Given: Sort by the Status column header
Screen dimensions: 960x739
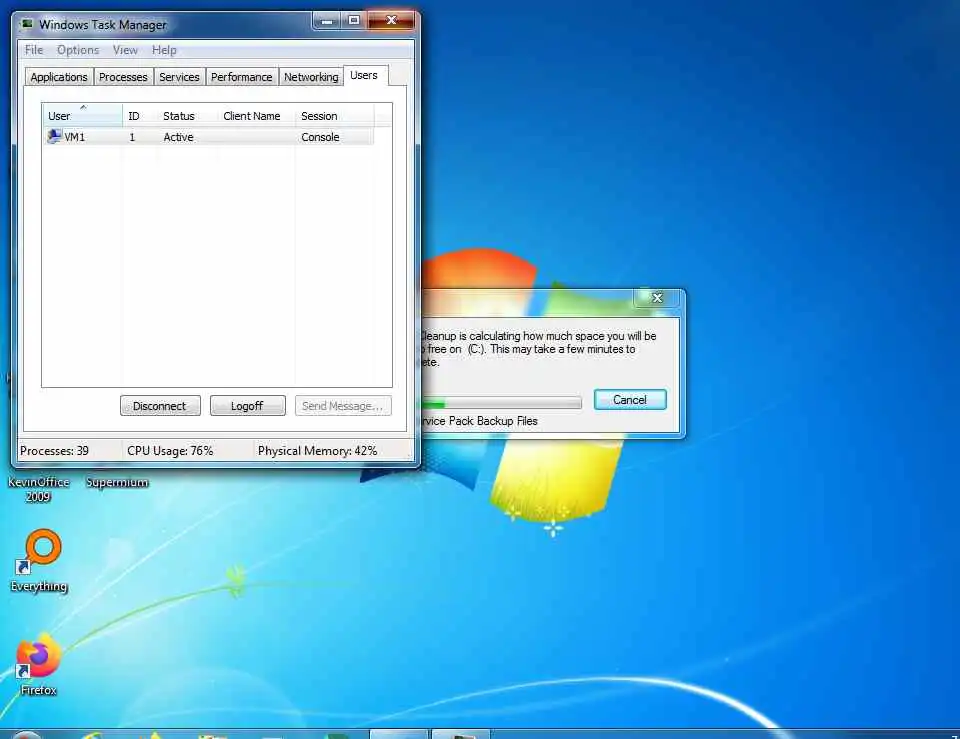Looking at the screenshot, I should coord(187,116).
